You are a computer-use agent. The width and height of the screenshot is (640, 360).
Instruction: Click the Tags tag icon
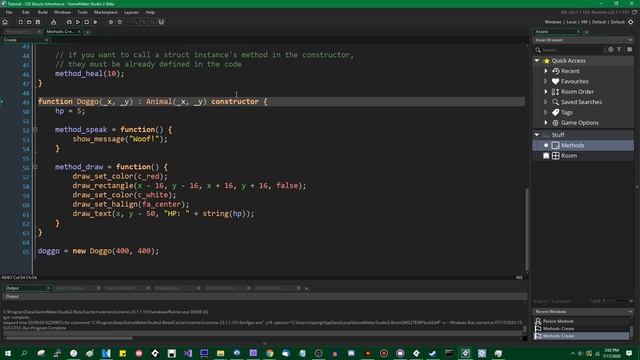pos(556,112)
